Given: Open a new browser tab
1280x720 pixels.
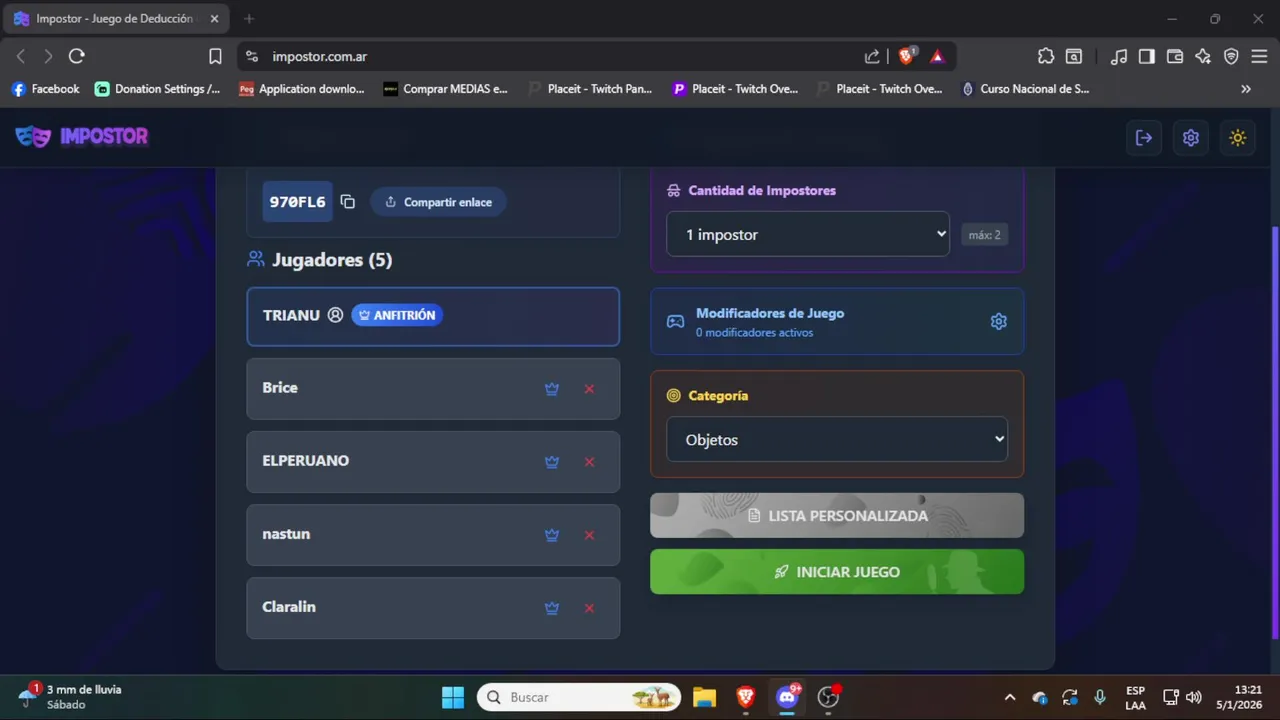Looking at the screenshot, I should (249, 19).
